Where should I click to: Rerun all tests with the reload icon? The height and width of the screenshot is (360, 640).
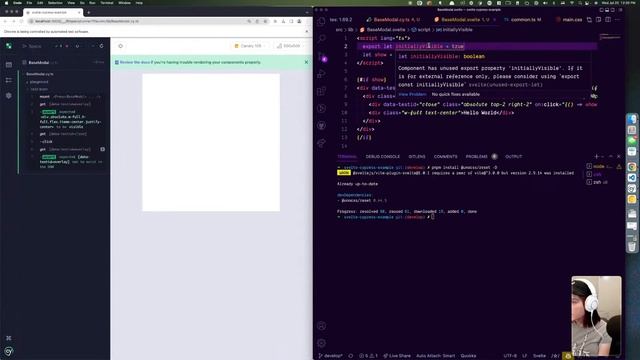coord(102,46)
